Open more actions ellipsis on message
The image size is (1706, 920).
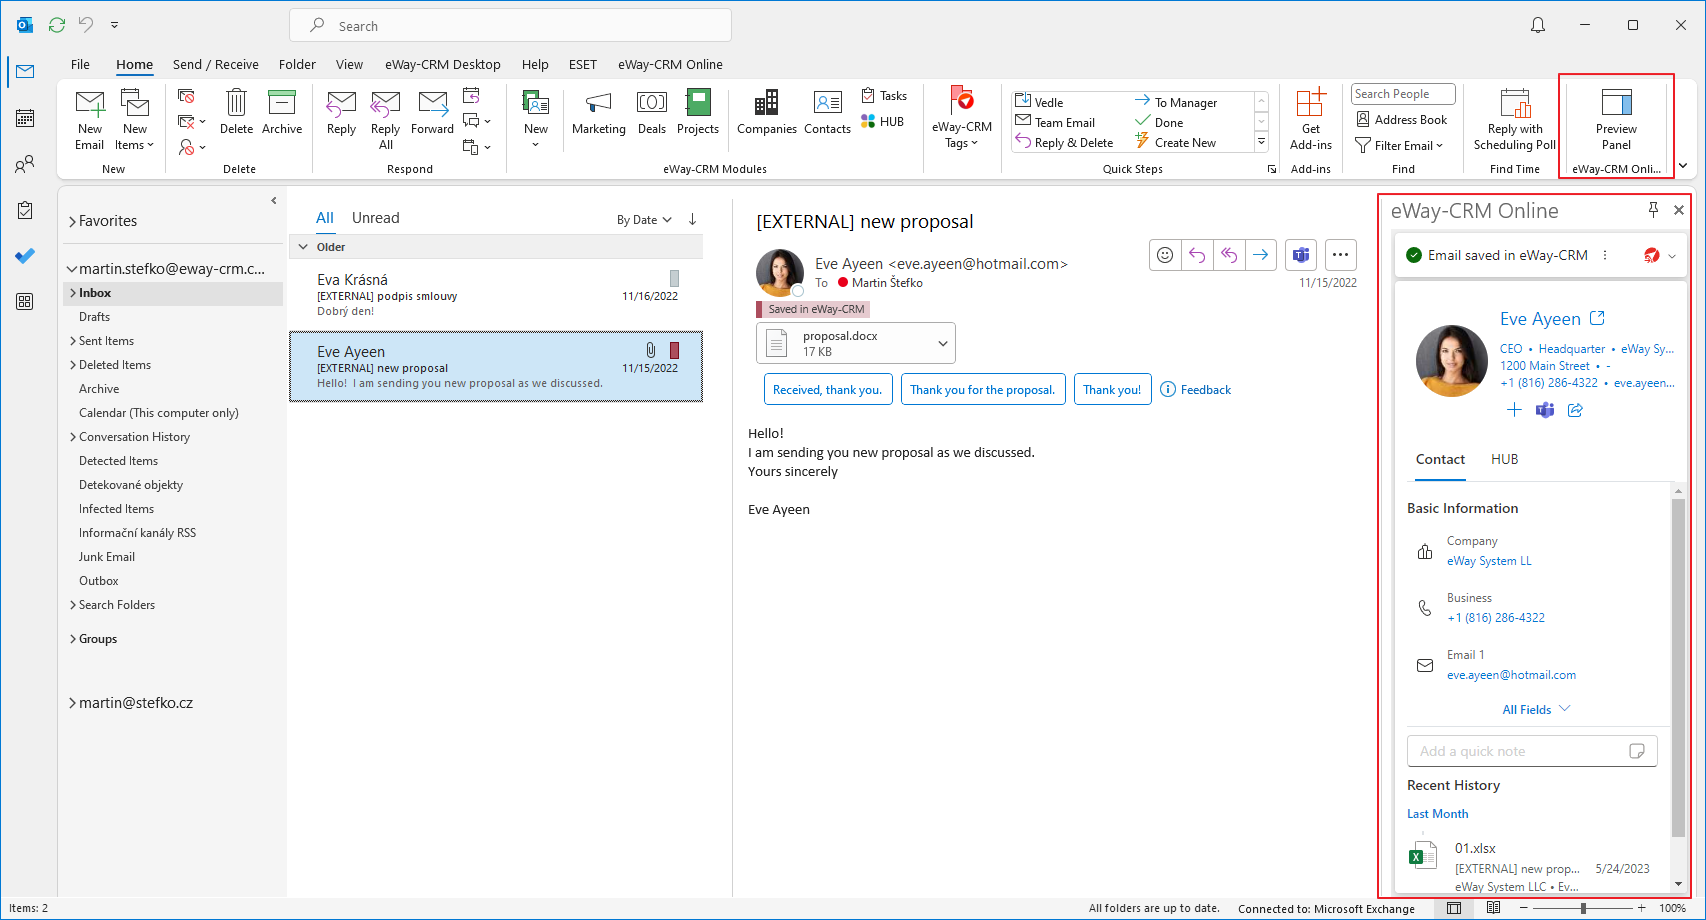(x=1341, y=255)
